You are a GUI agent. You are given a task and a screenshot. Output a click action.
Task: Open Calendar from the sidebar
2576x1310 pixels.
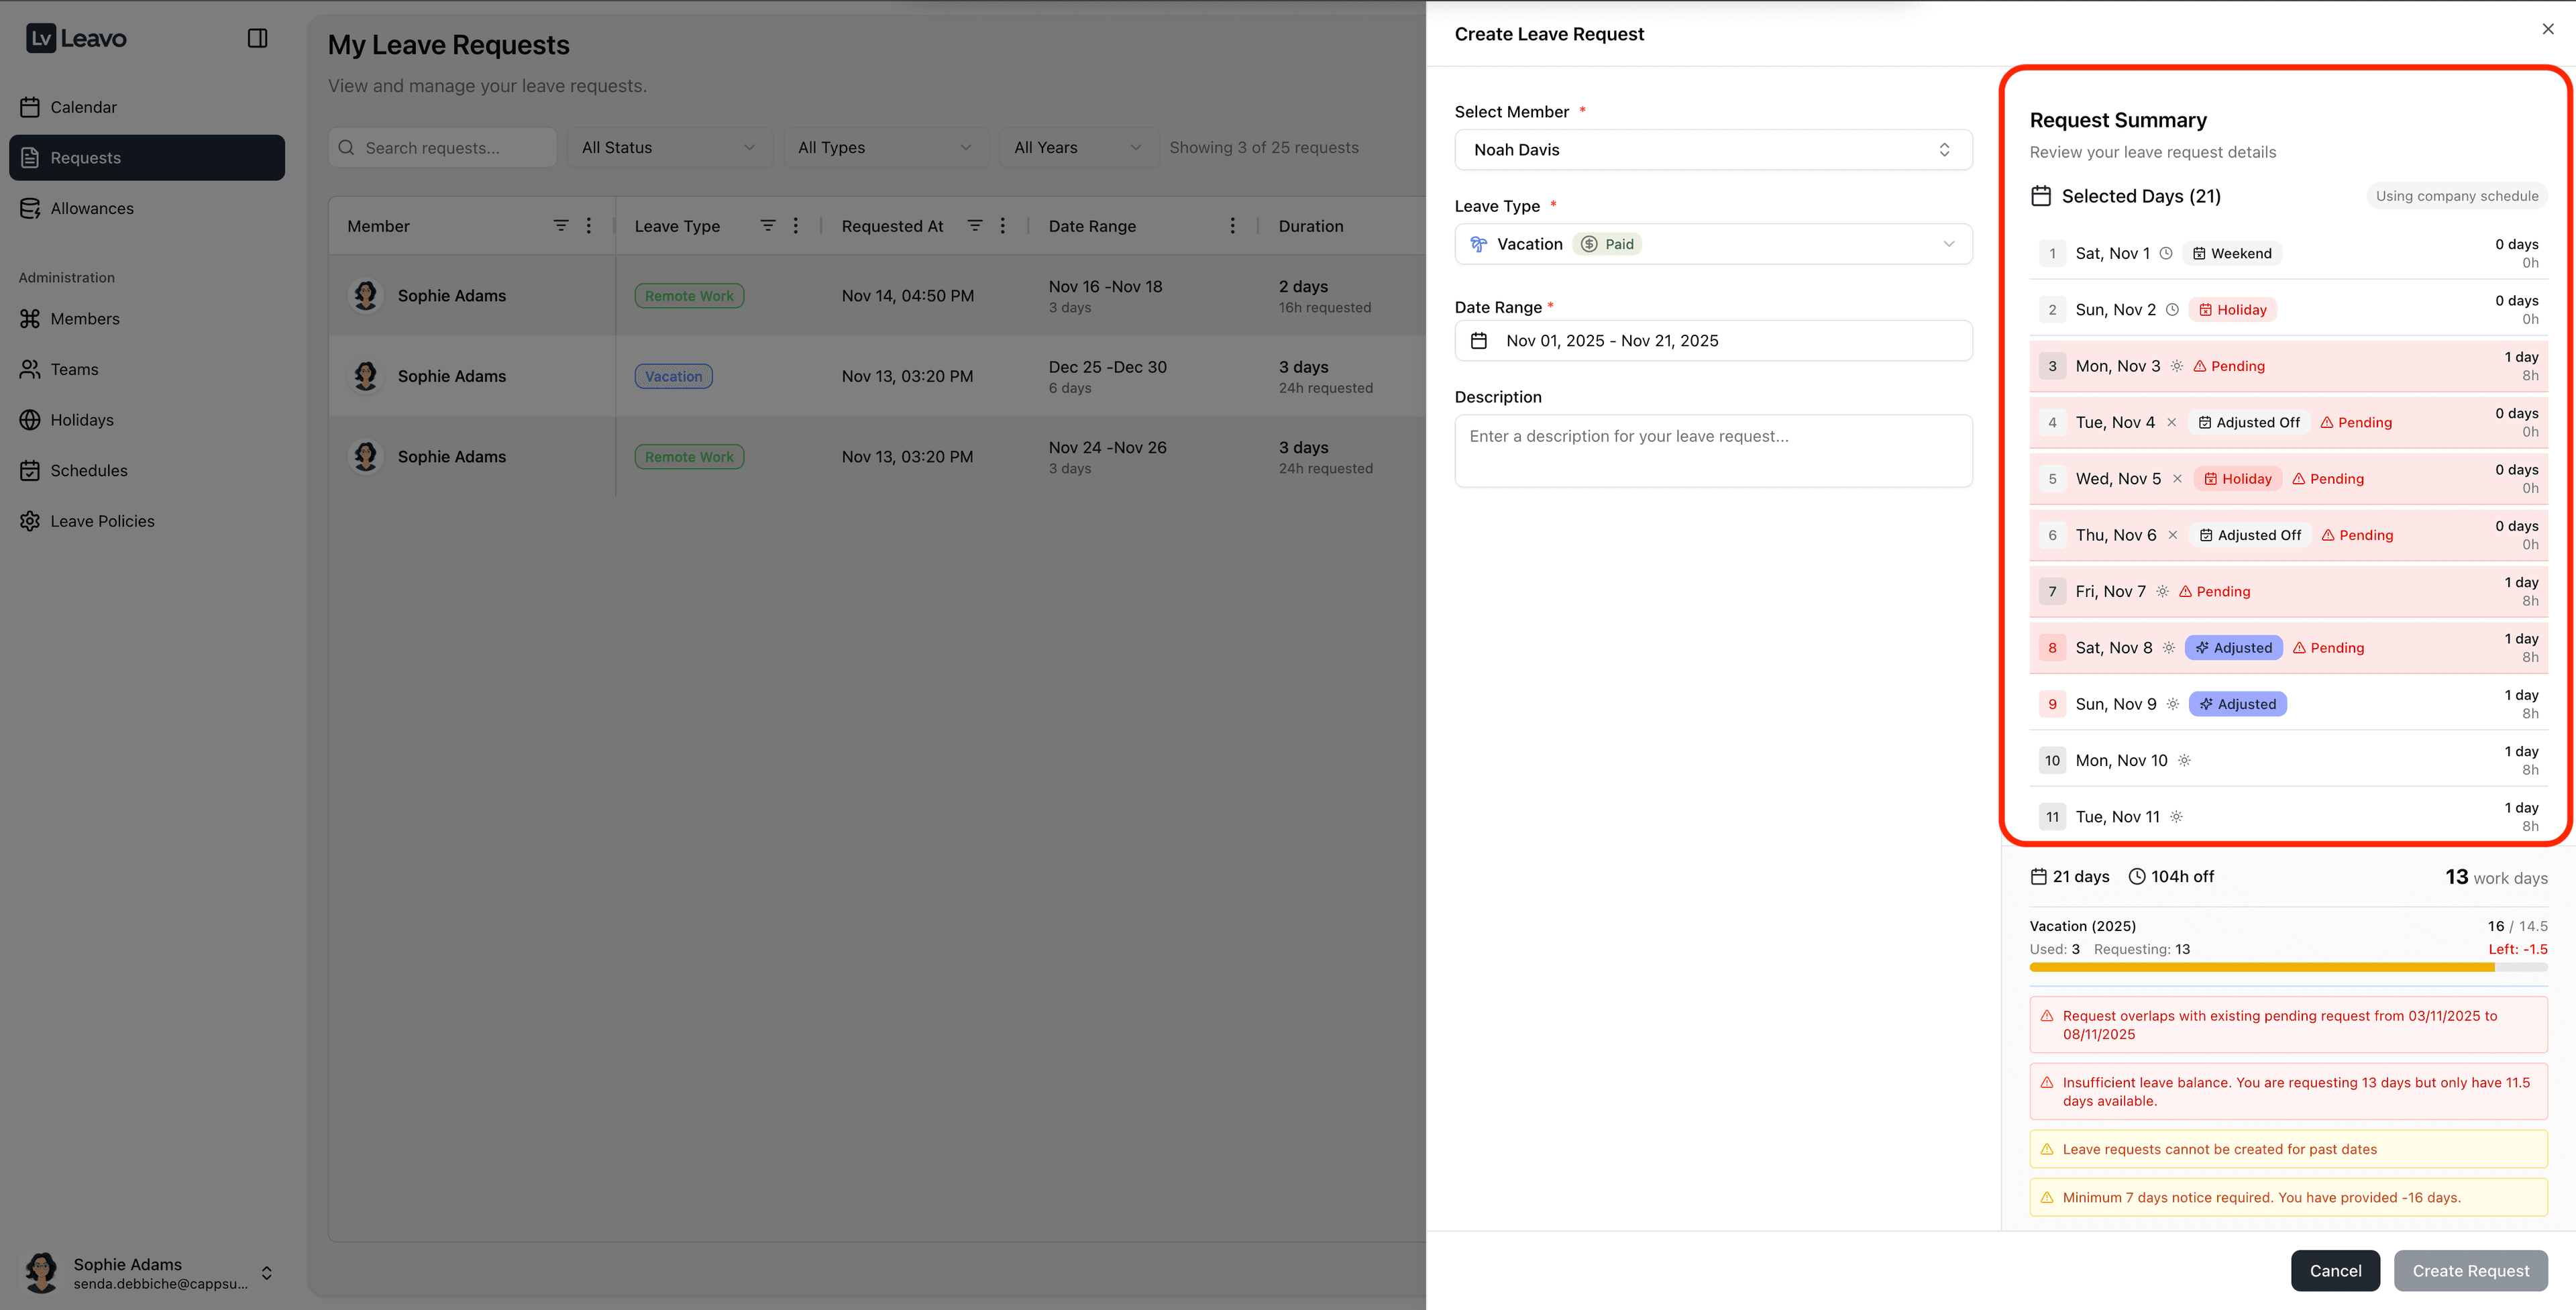[83, 107]
